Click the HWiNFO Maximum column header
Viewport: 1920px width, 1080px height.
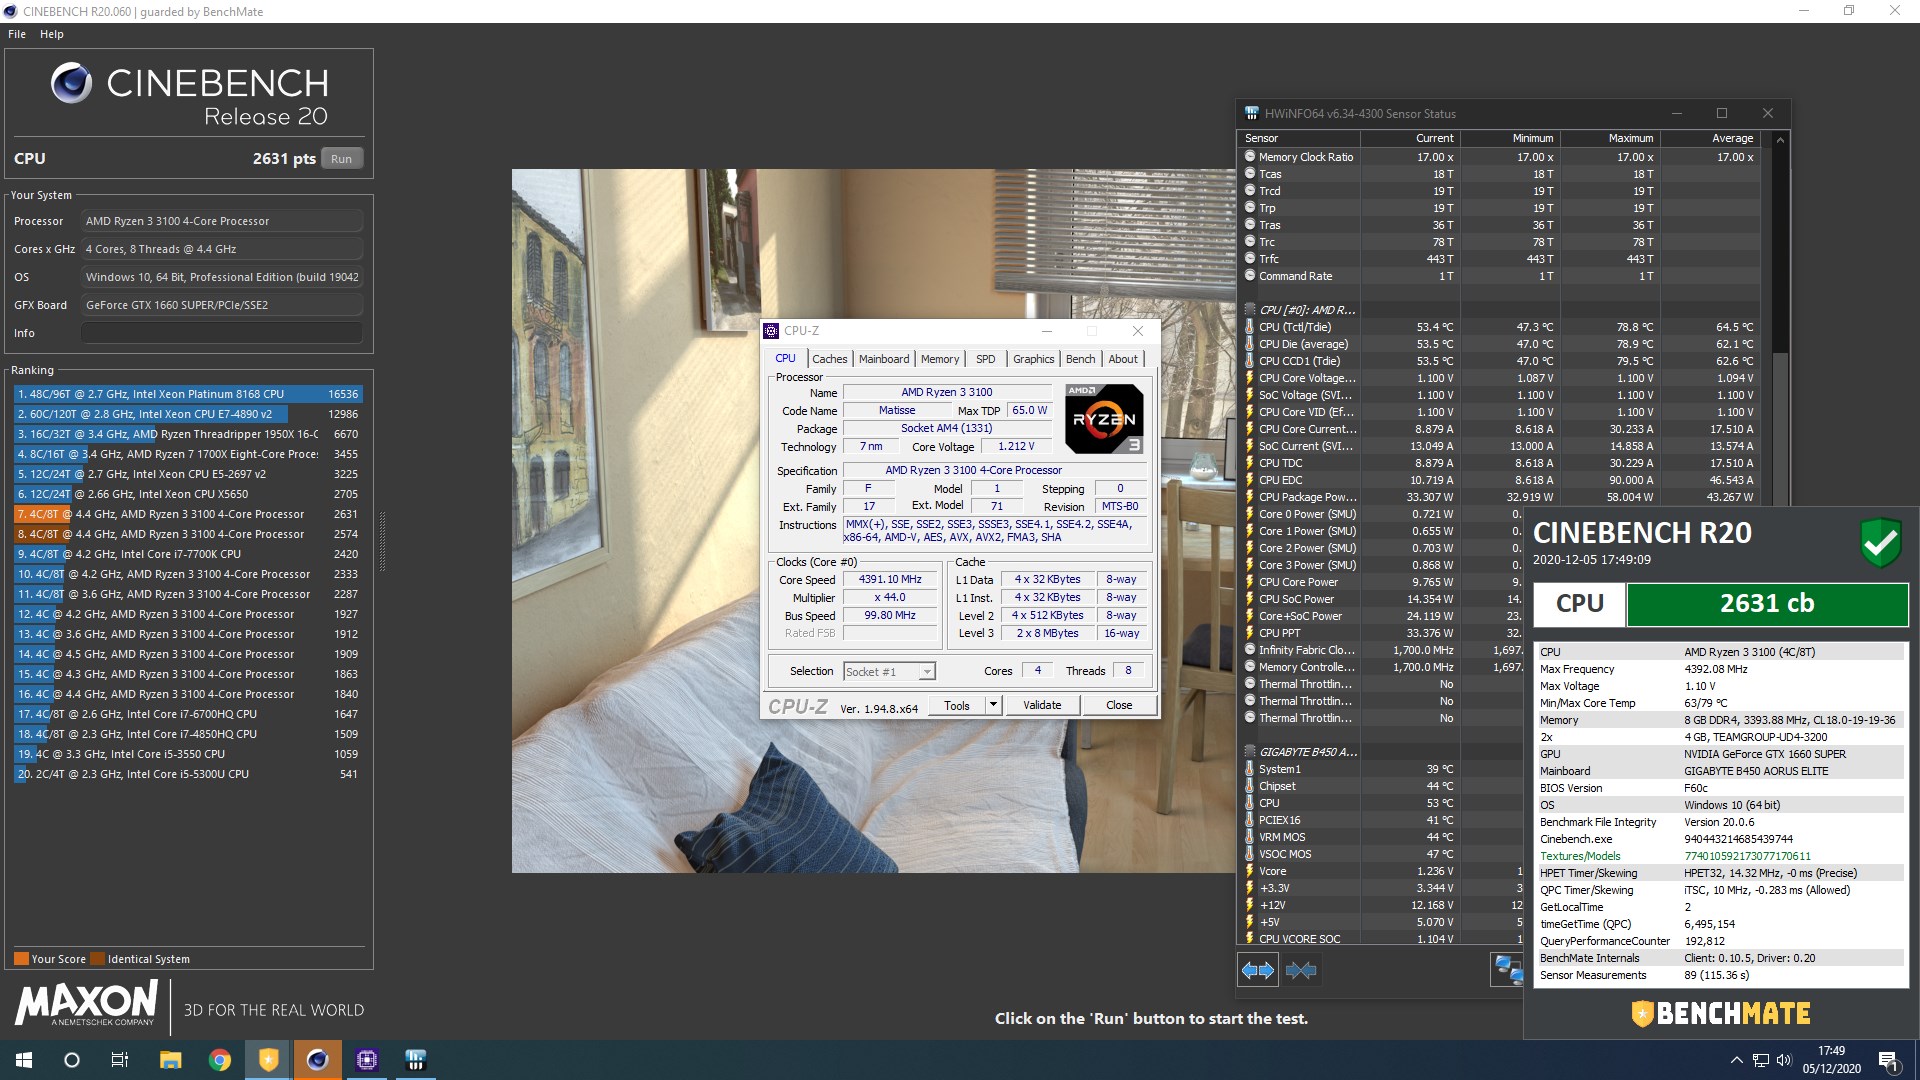pos(1610,139)
